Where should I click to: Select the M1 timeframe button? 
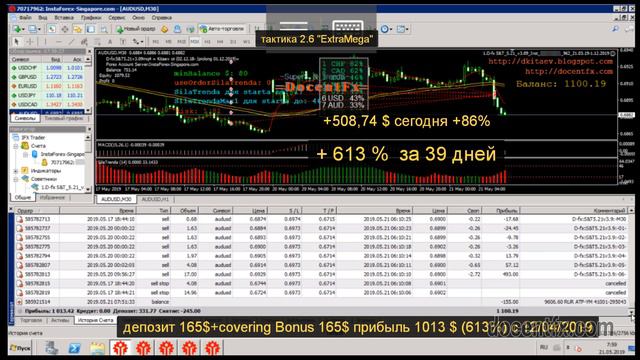156,42
